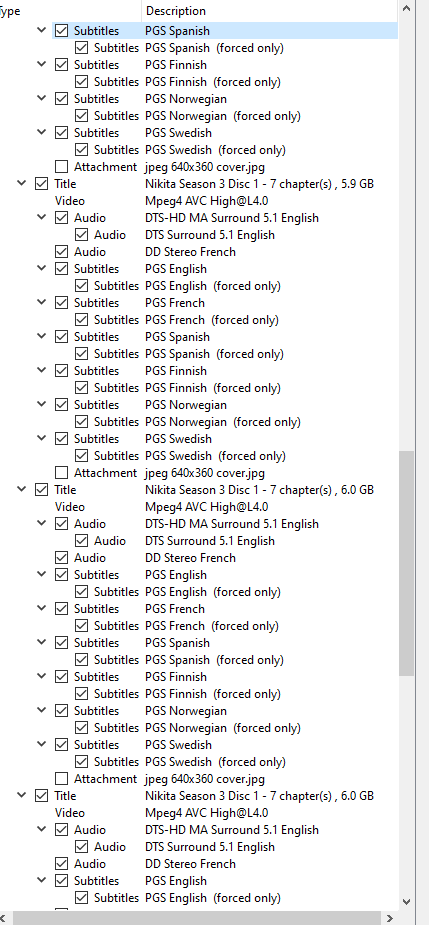
Task: Select Video Mpeg4 AVC row under 5.9 GB title
Action: pos(199,201)
